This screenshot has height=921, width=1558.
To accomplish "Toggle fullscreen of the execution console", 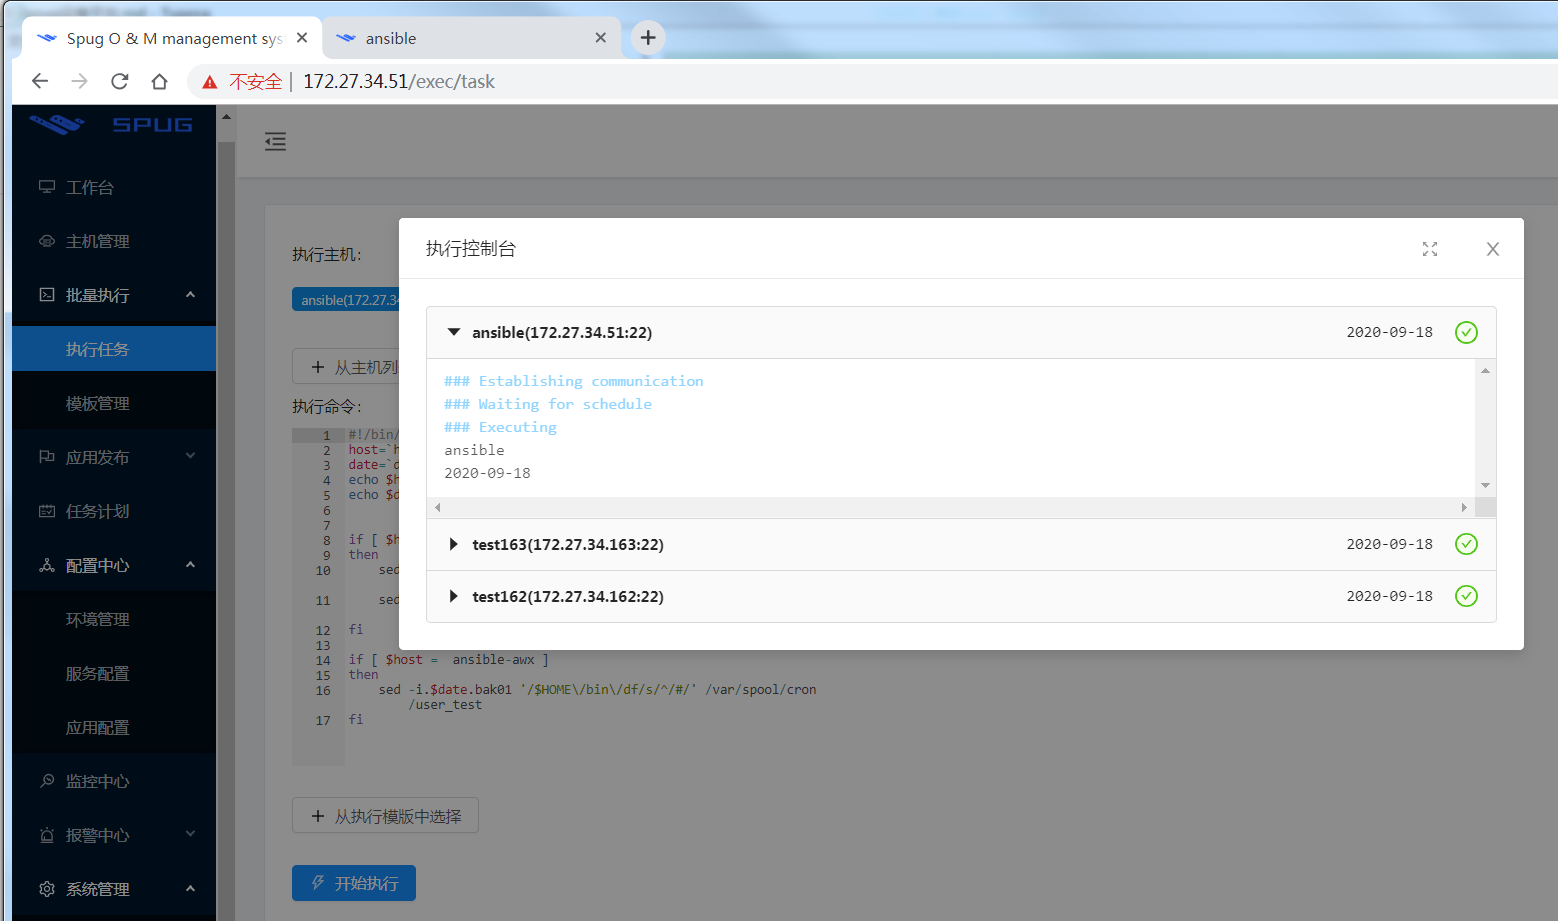I will (1430, 249).
